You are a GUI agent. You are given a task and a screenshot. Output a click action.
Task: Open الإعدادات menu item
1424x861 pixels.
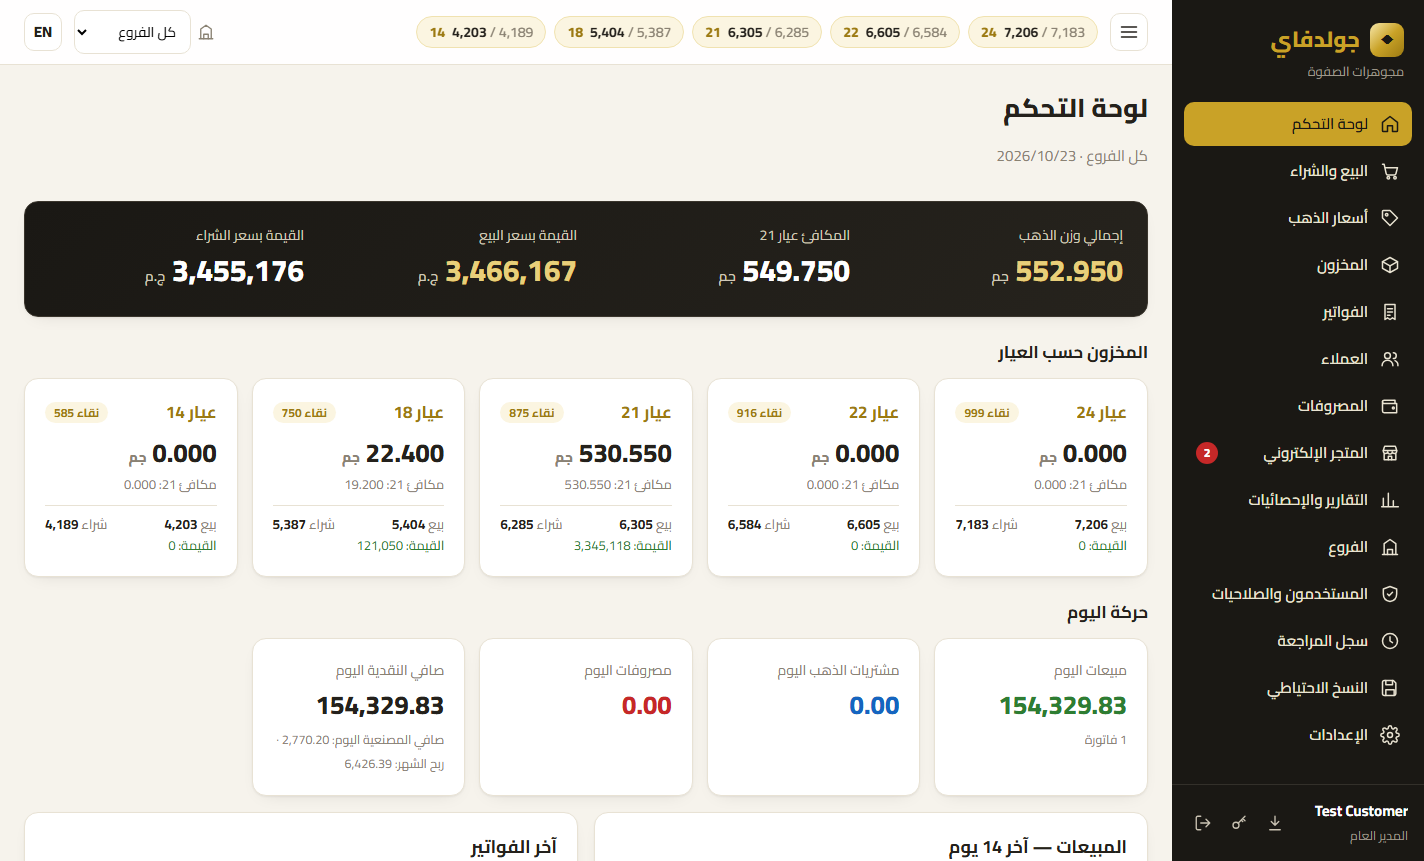click(1298, 735)
